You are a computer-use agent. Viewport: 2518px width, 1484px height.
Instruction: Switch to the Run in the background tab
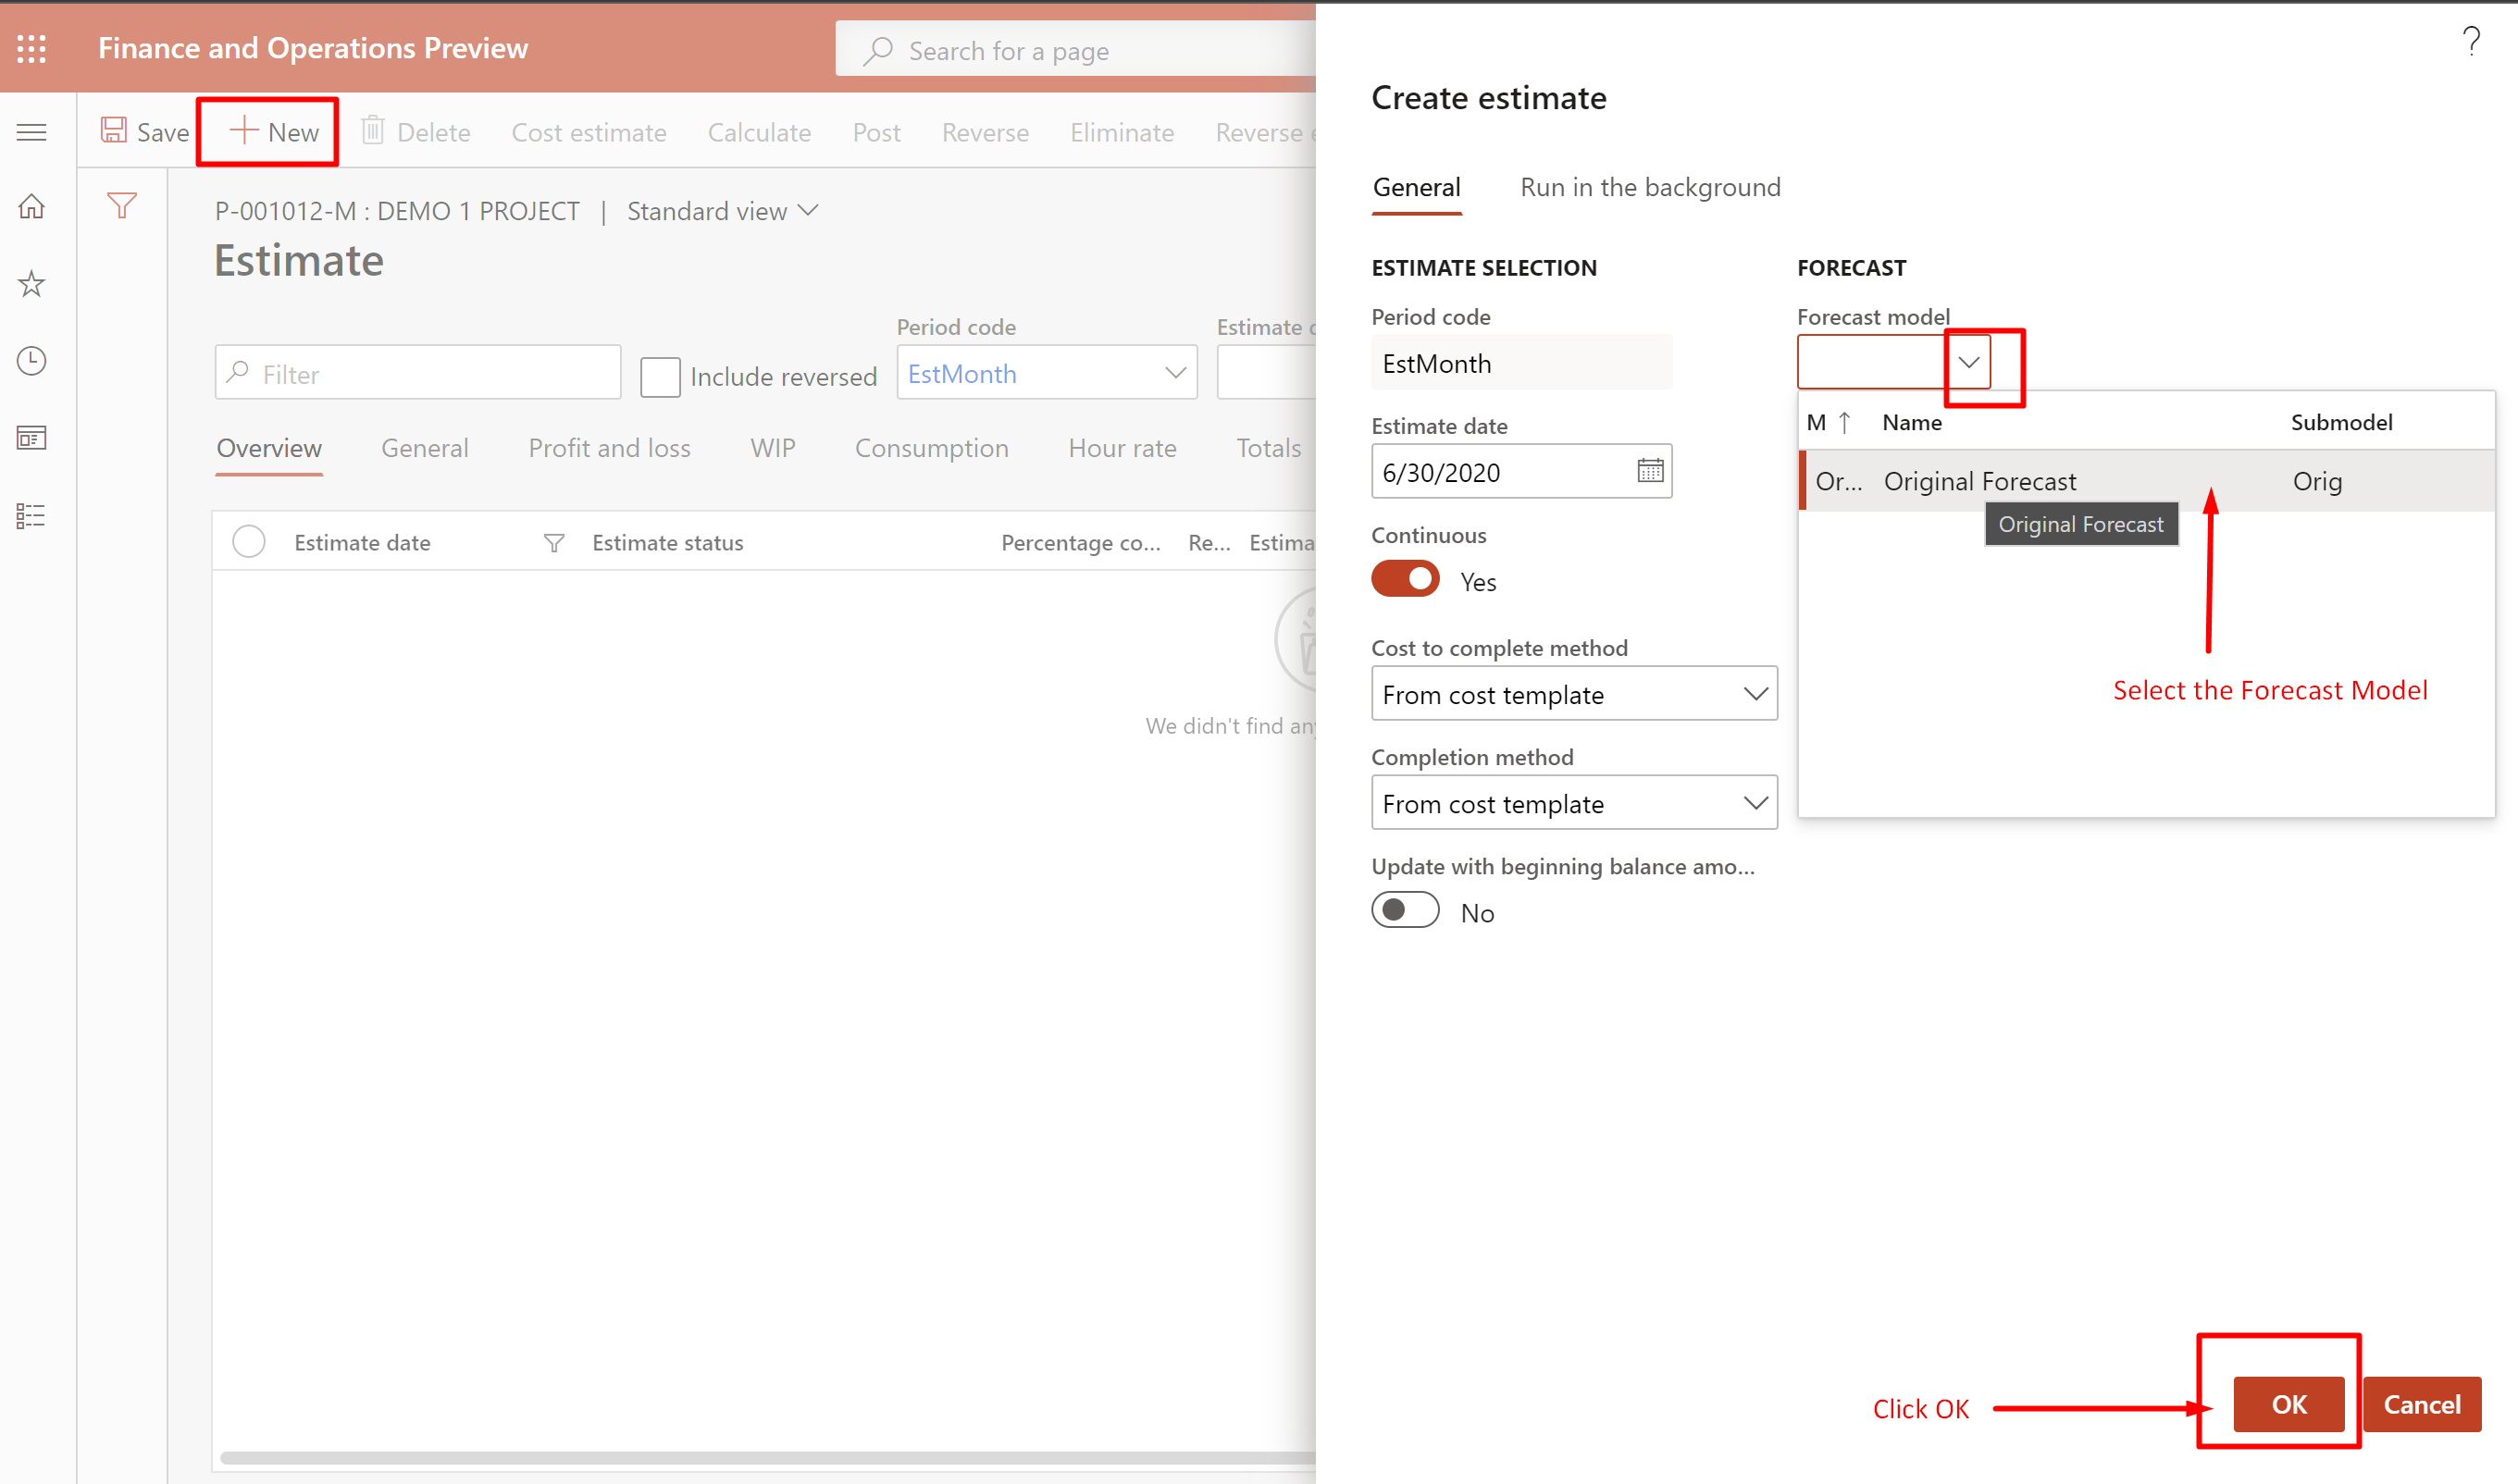coord(1649,187)
